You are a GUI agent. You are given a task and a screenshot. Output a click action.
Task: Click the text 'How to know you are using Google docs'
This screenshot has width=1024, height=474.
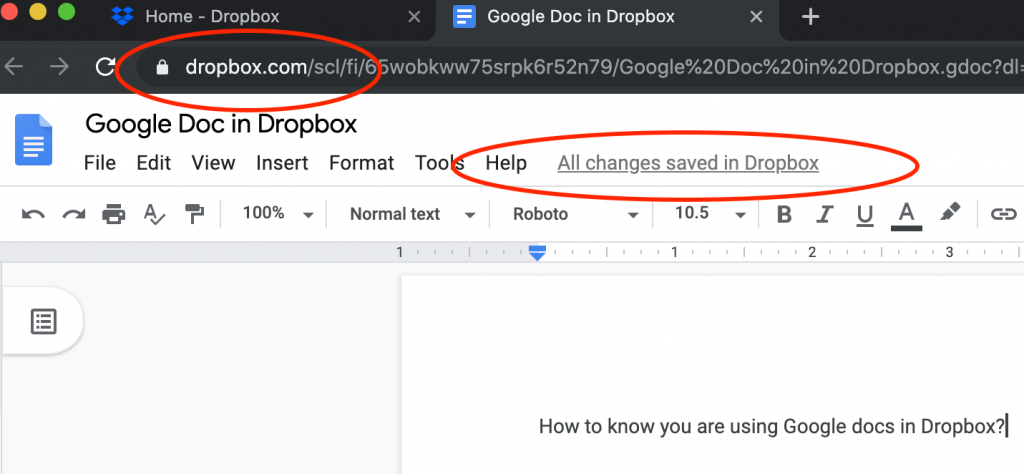tap(718, 427)
